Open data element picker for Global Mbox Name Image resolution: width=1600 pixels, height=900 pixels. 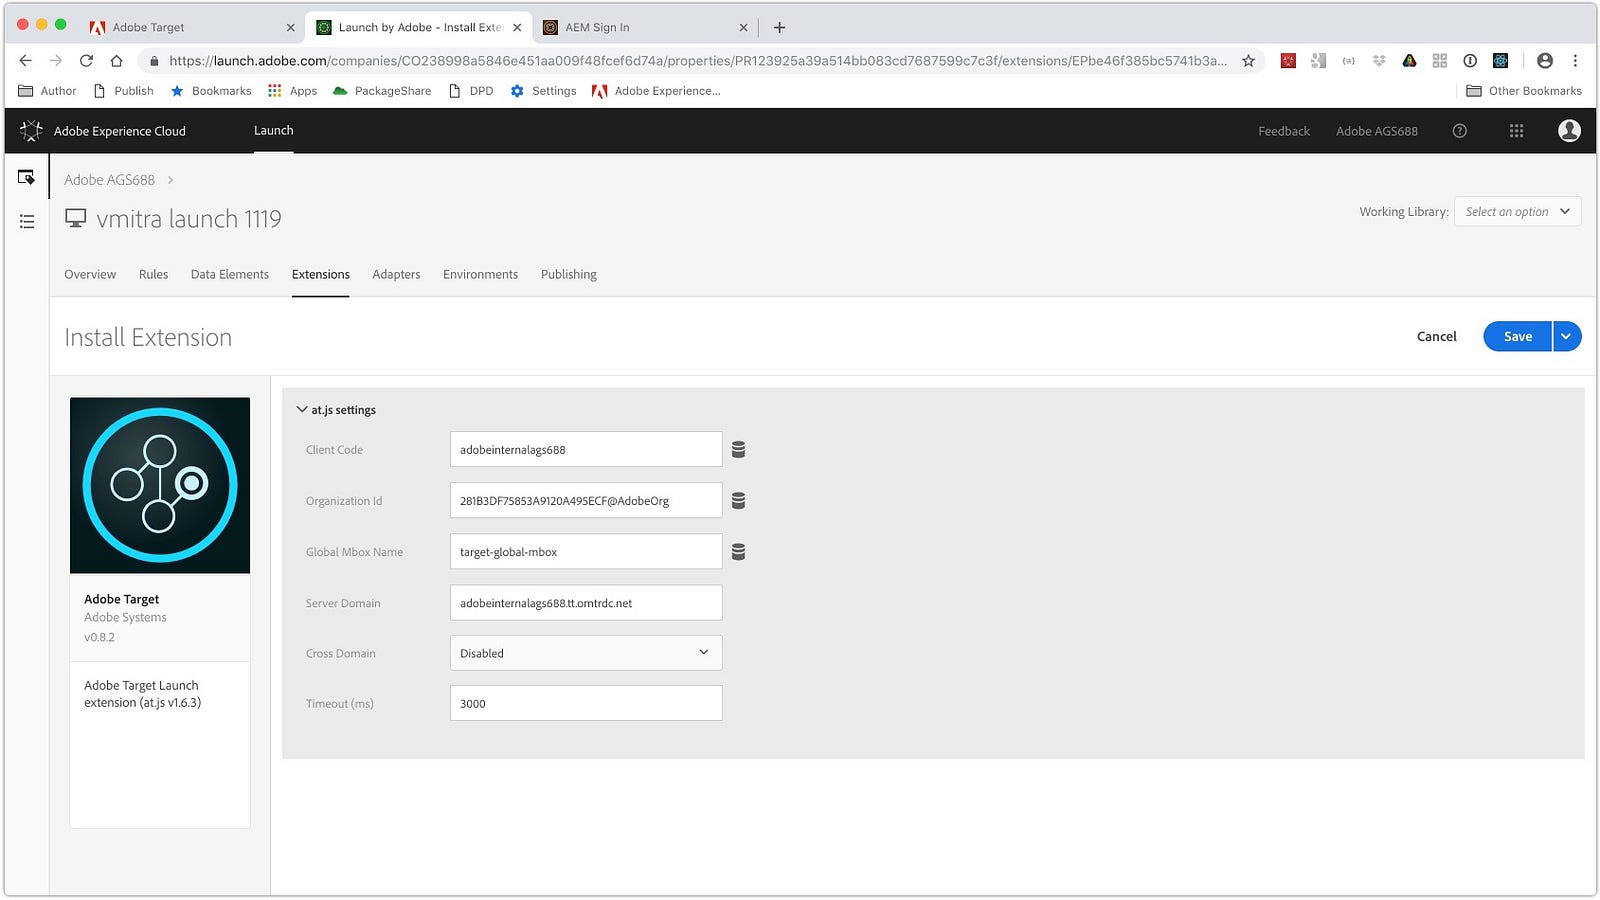[738, 552]
